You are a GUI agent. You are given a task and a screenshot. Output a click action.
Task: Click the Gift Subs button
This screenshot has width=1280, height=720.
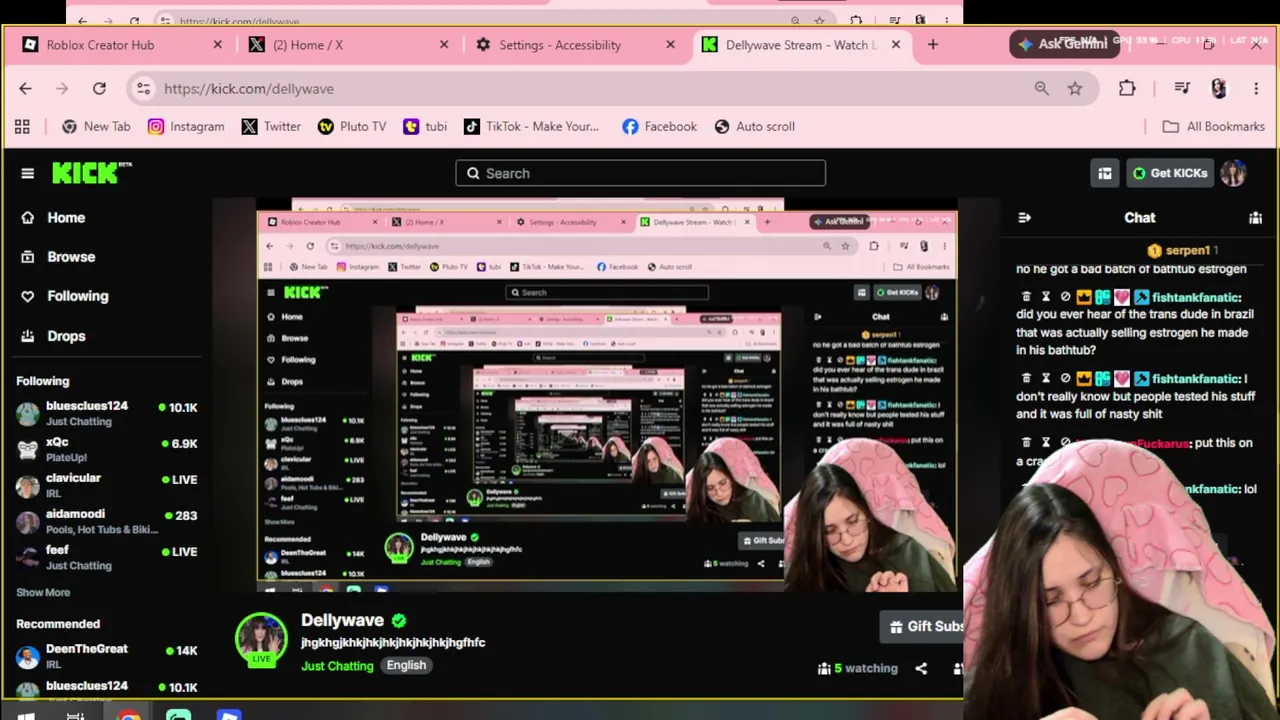(x=923, y=626)
